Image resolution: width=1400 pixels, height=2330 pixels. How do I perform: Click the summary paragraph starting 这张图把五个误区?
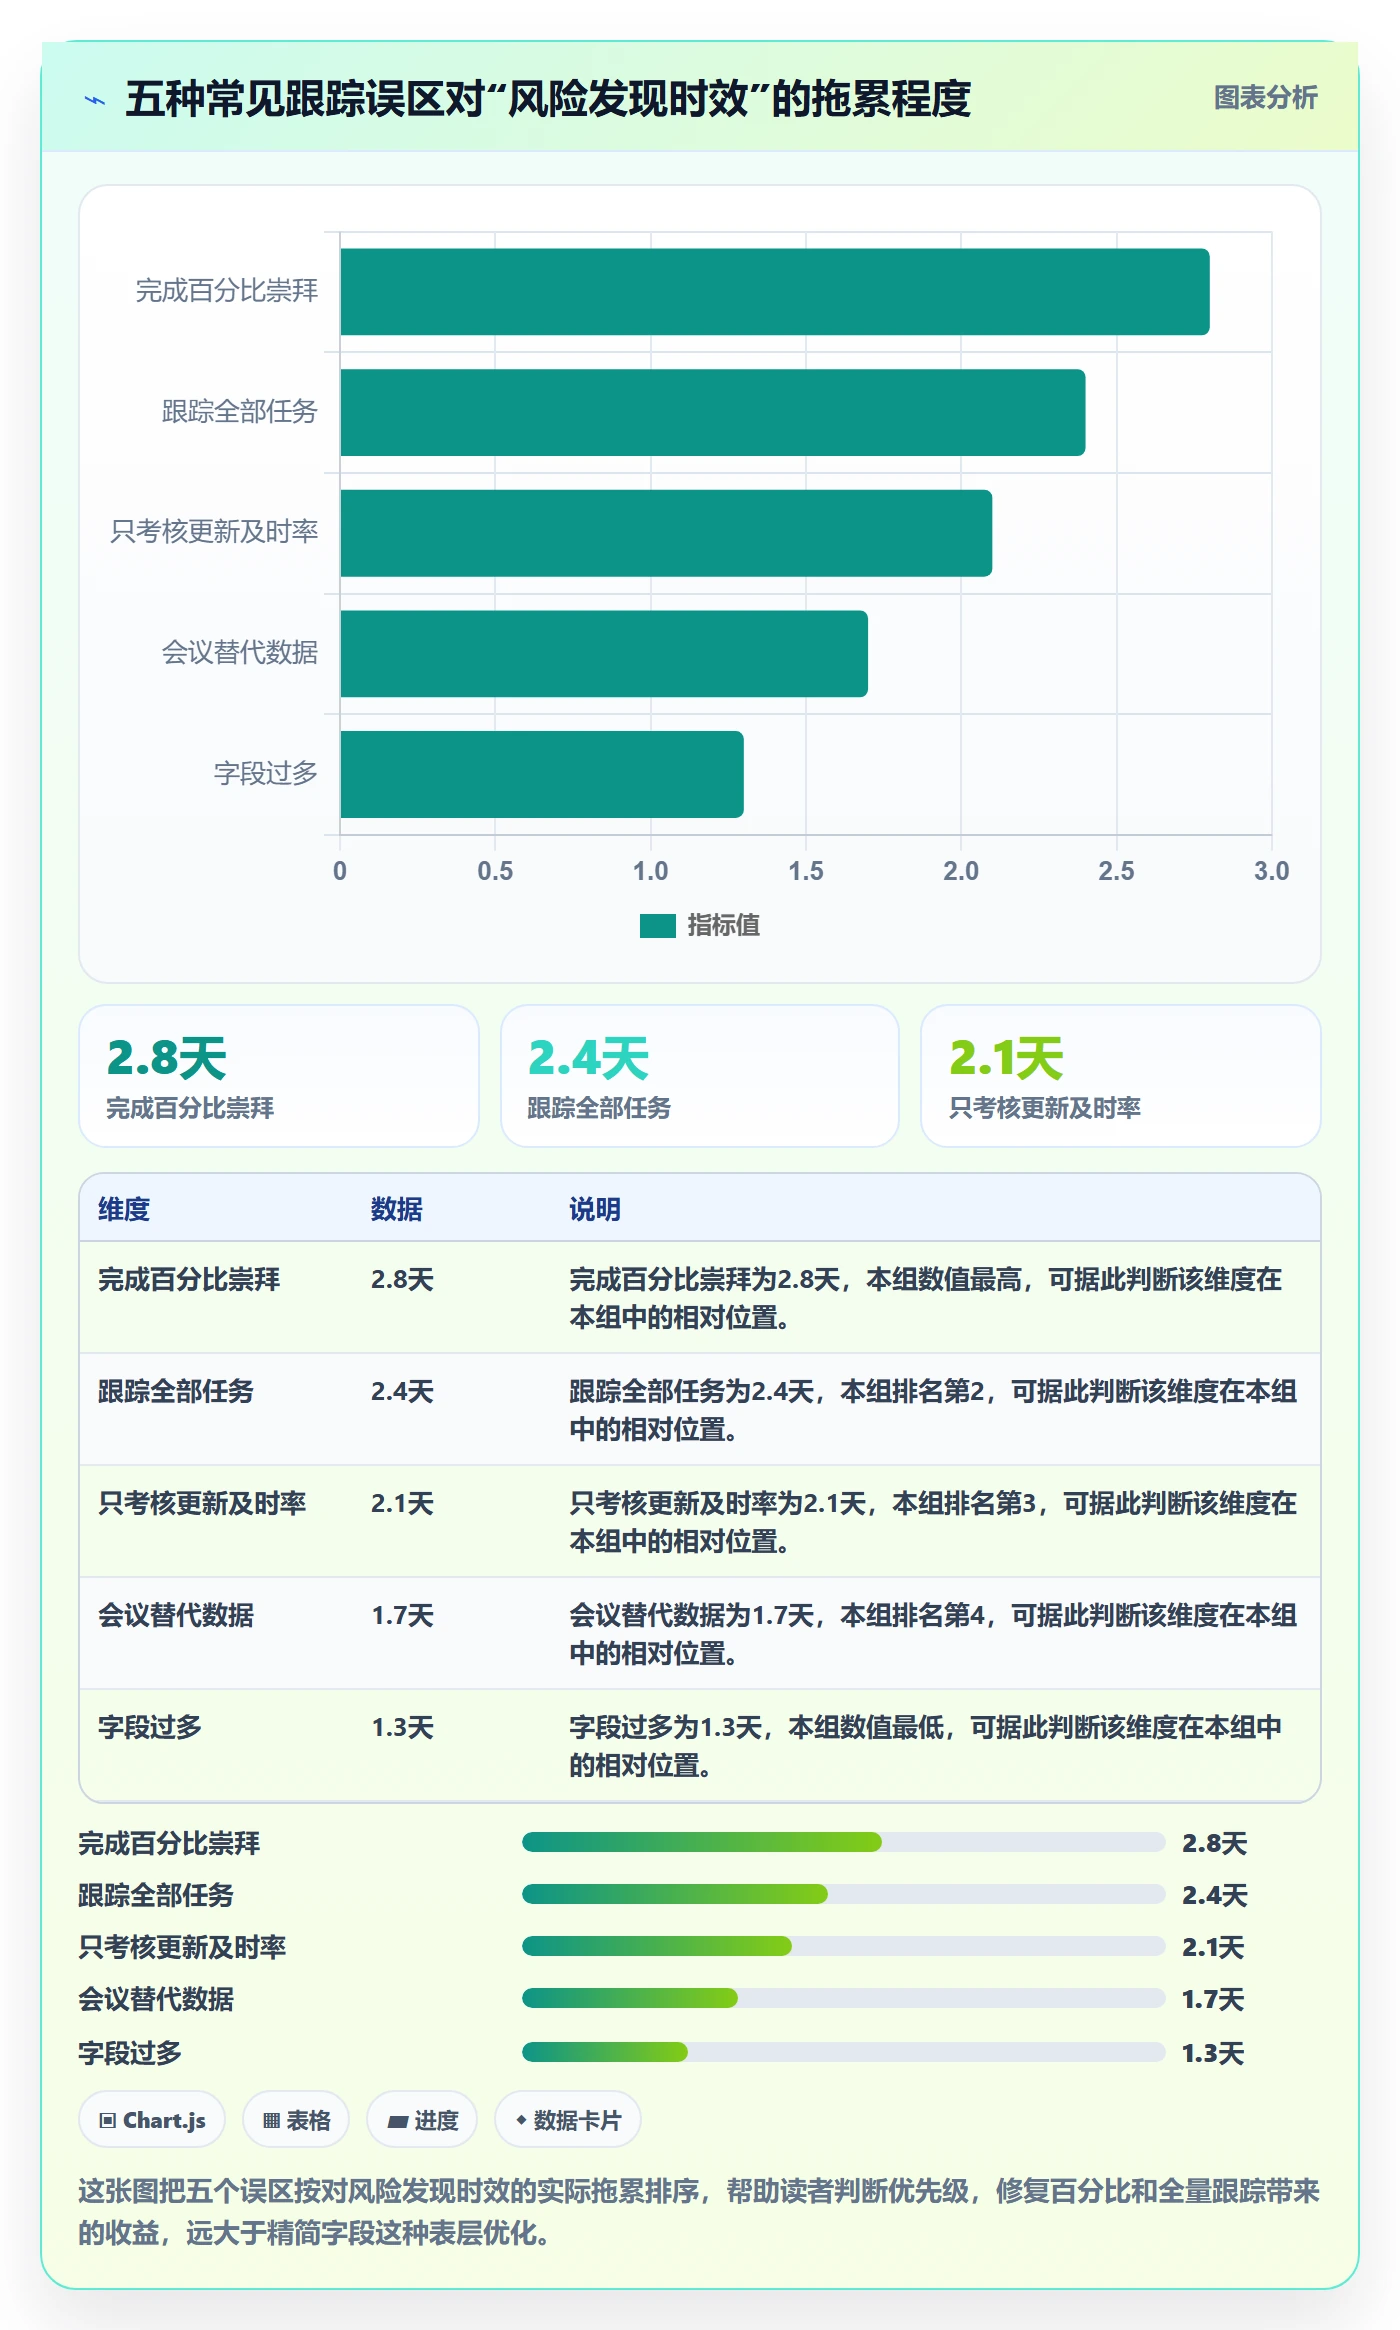pyautogui.click(x=699, y=2212)
